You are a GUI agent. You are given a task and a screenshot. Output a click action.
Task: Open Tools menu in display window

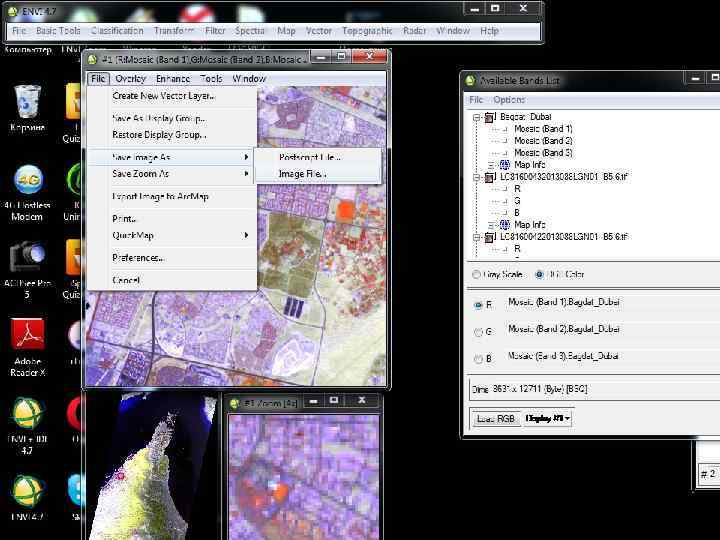click(x=211, y=79)
